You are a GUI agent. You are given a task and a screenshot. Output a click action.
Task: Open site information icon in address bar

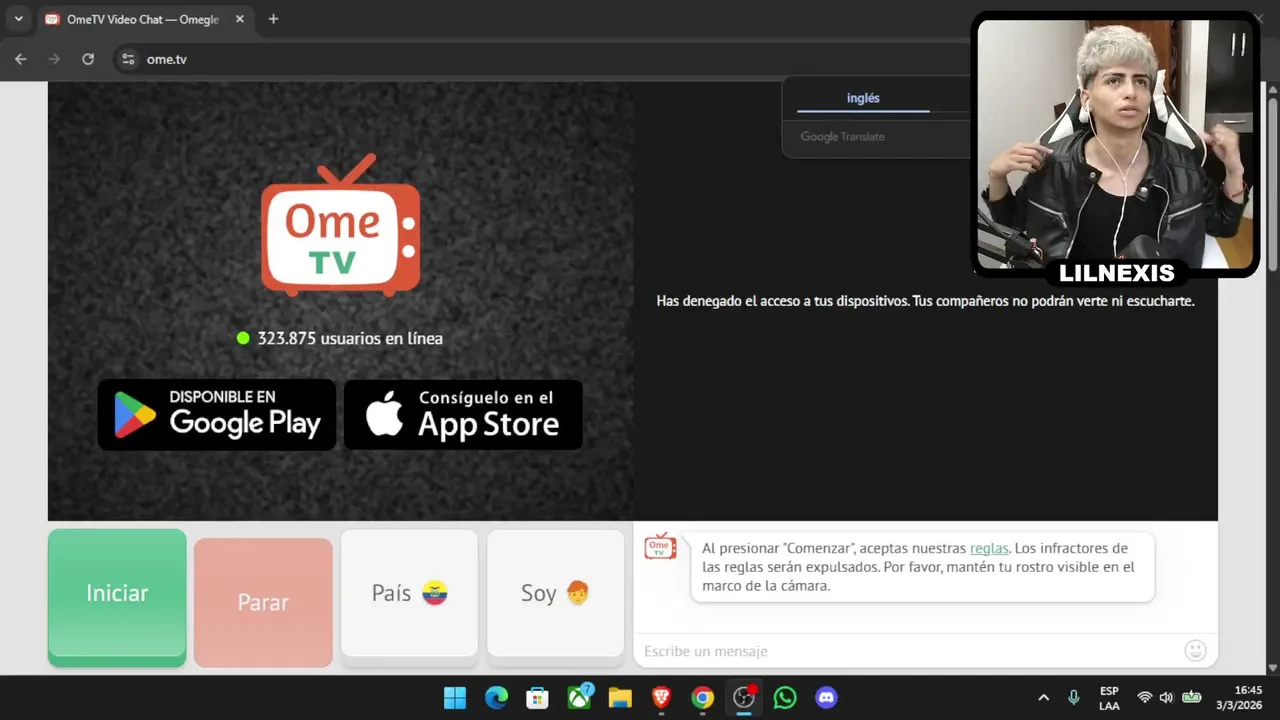(128, 59)
